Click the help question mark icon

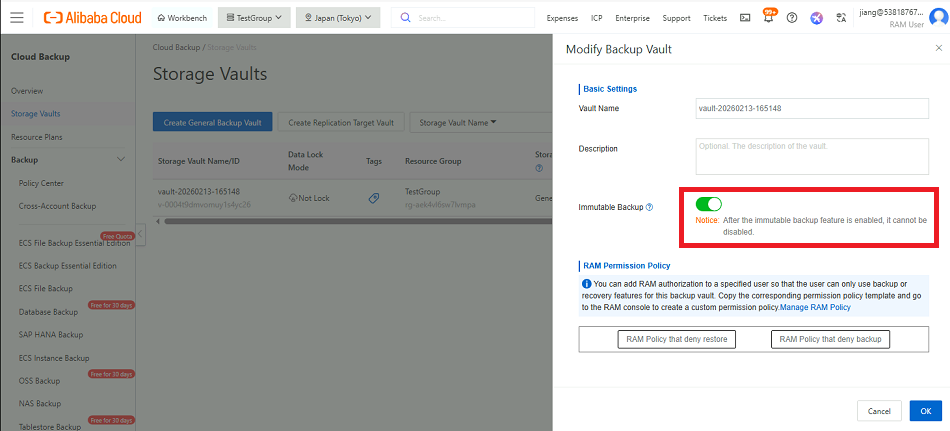coord(792,18)
